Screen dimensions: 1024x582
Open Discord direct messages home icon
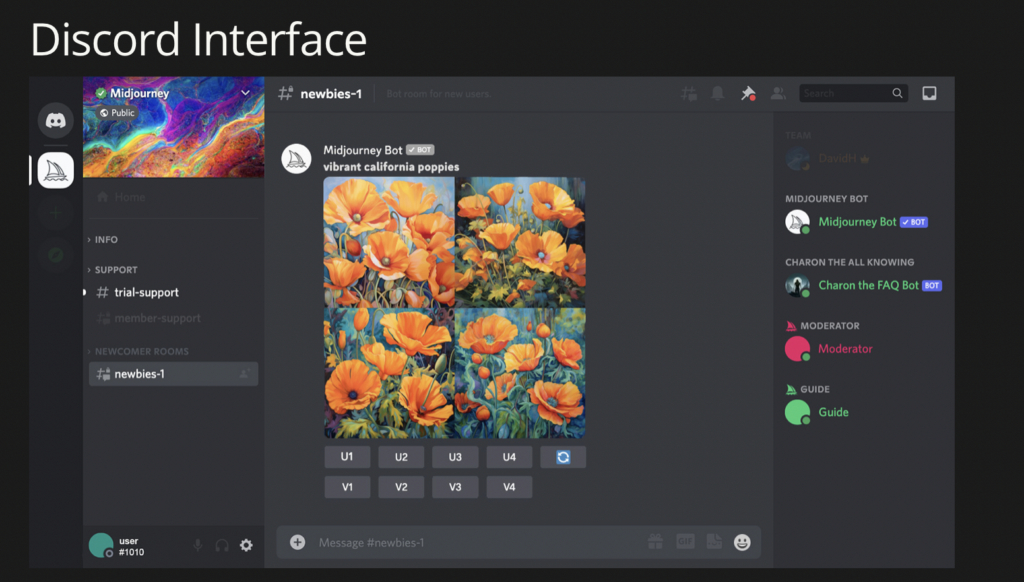(x=56, y=120)
